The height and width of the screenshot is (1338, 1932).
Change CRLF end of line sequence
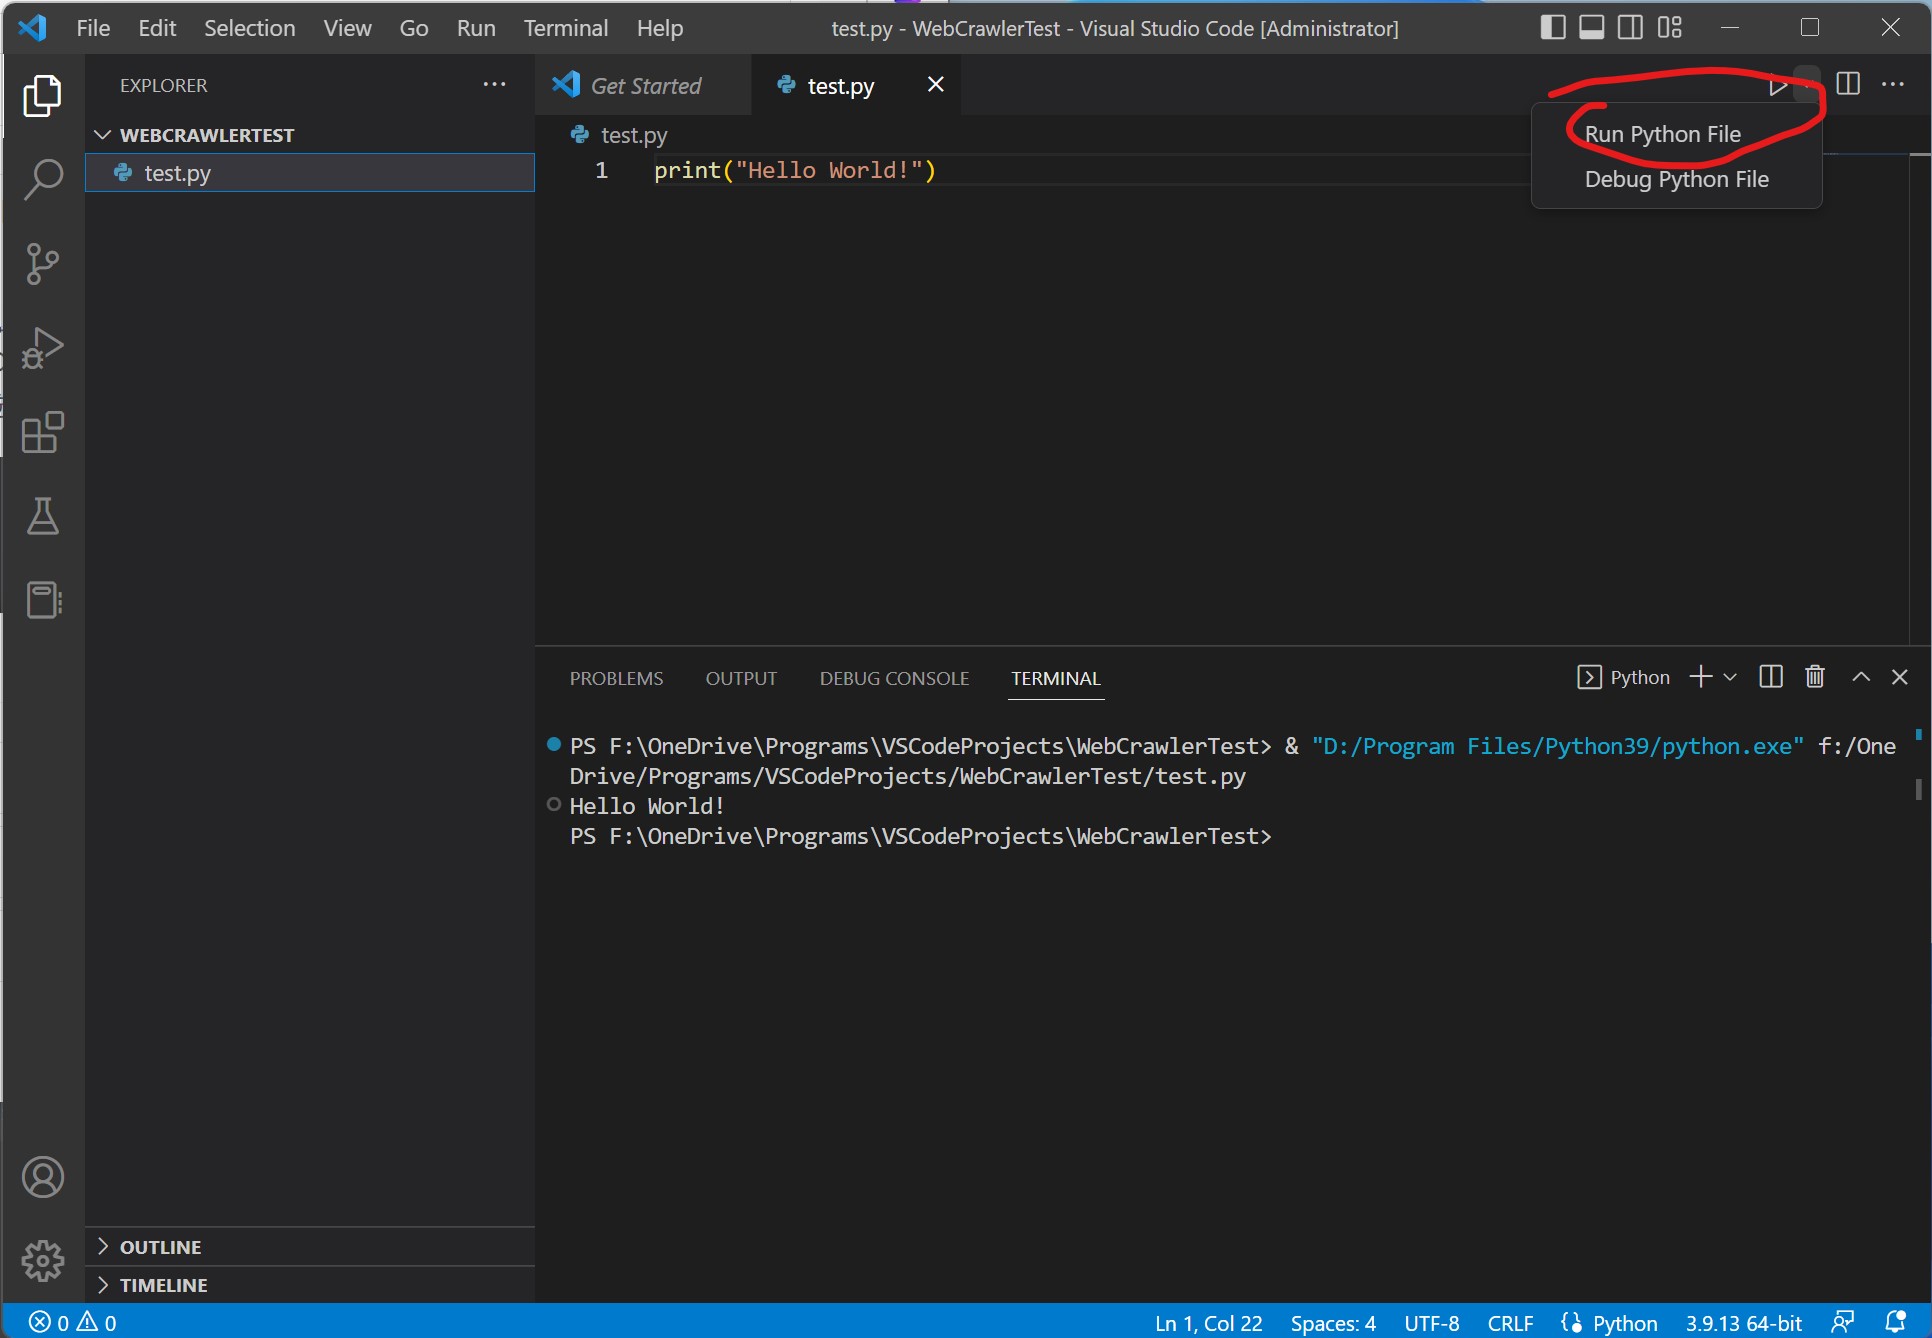click(x=1510, y=1322)
